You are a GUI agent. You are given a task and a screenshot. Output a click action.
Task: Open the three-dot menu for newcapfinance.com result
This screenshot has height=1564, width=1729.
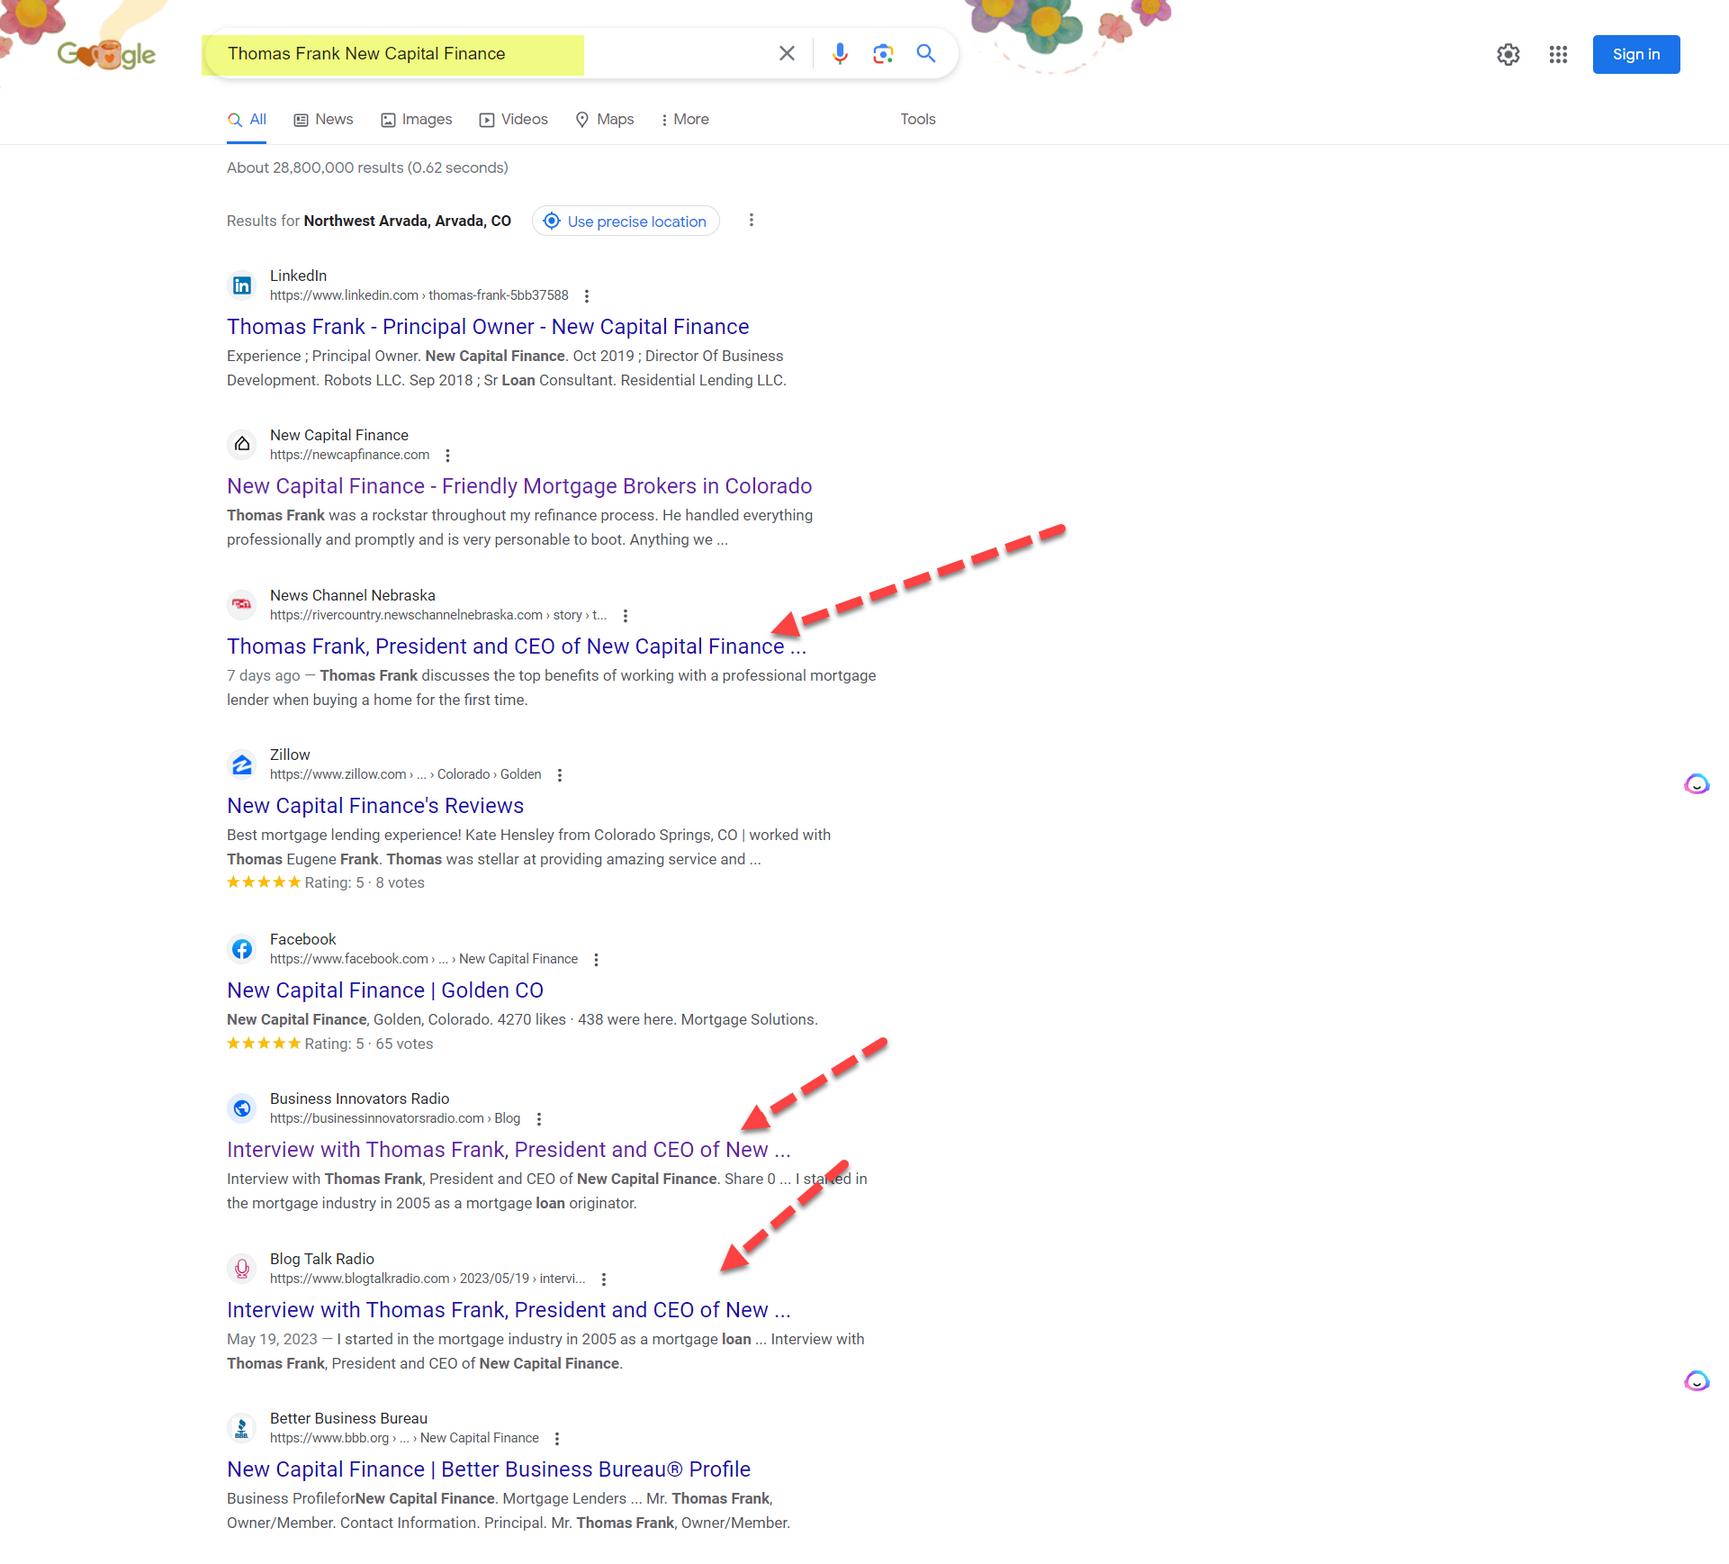pyautogui.click(x=448, y=456)
